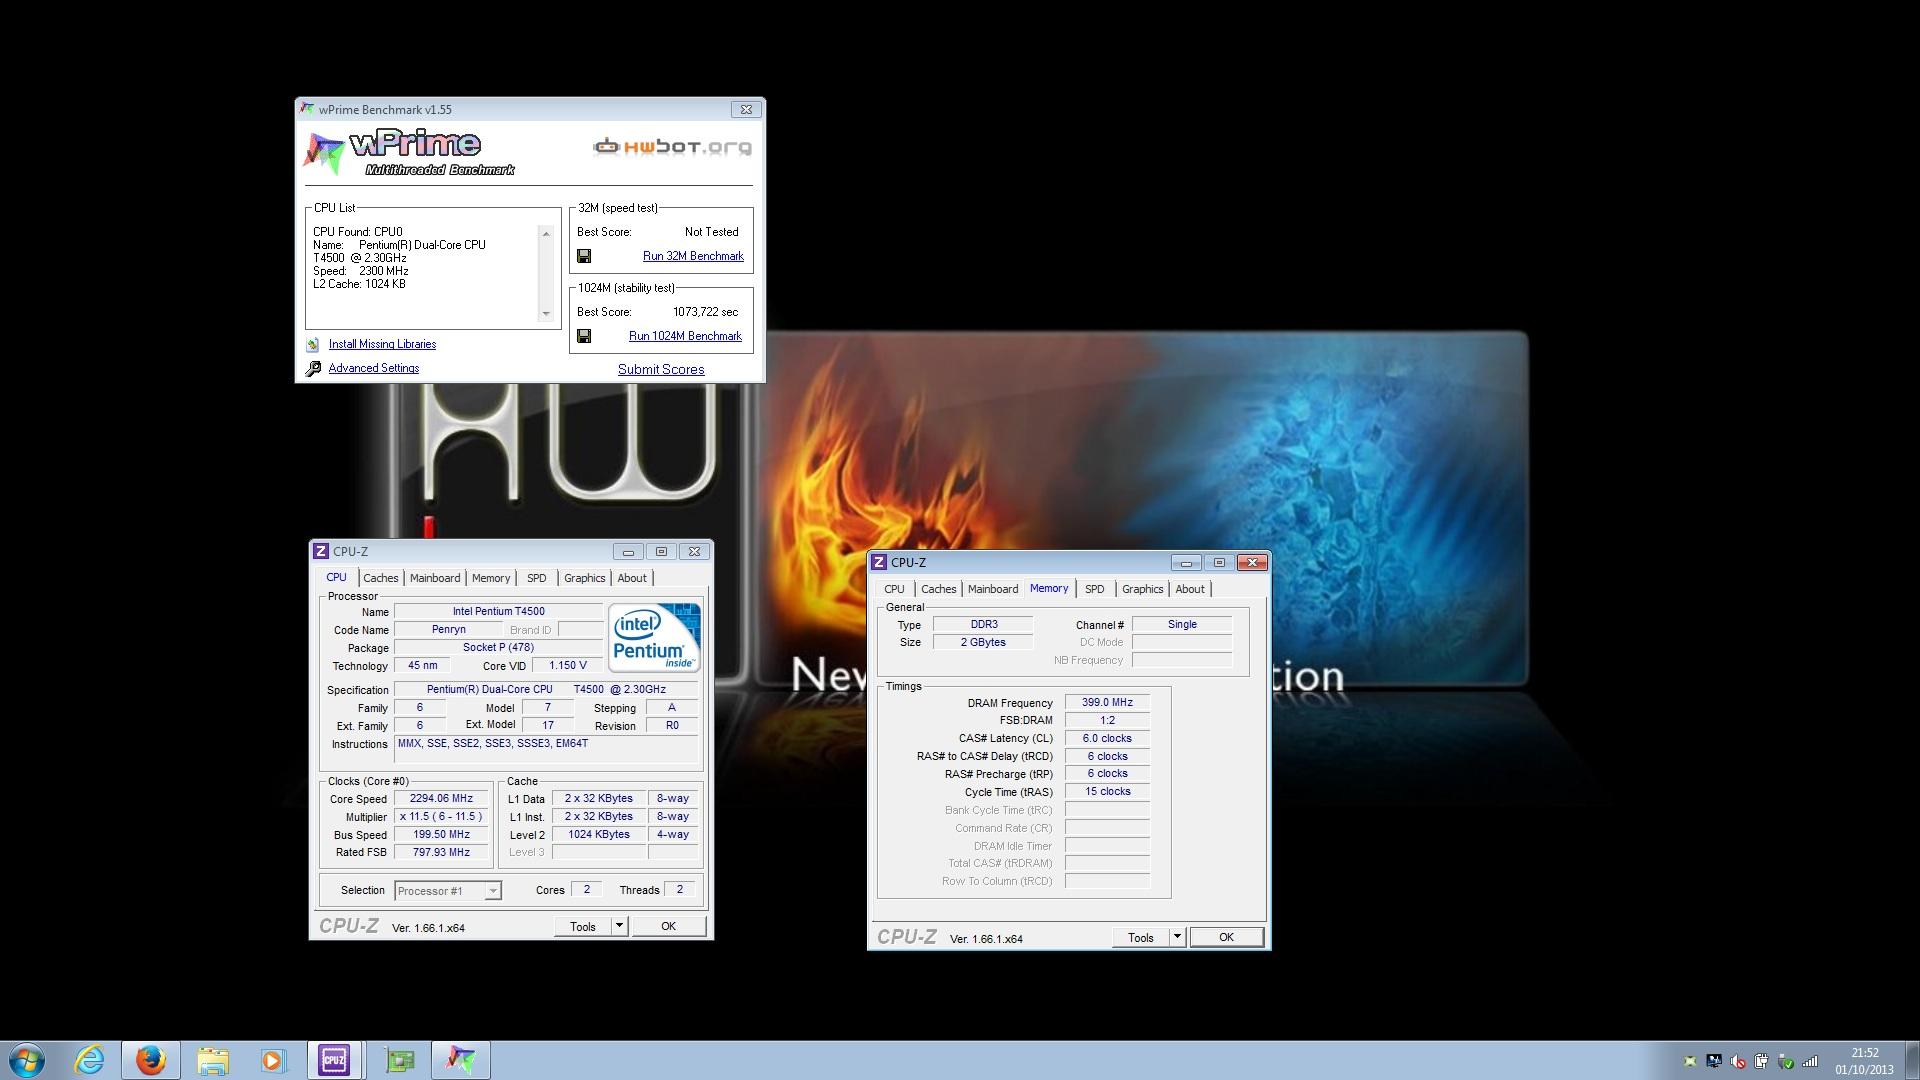The image size is (1920, 1080).
Task: Open SPD tab in the Memory window
Action: pos(1095,589)
